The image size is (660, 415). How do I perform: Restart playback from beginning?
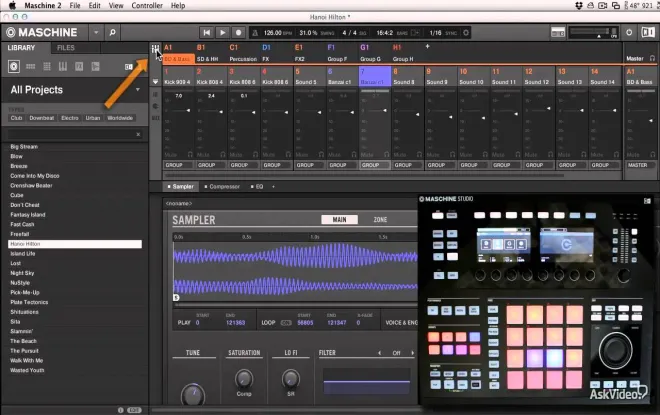pyautogui.click(x=206, y=32)
